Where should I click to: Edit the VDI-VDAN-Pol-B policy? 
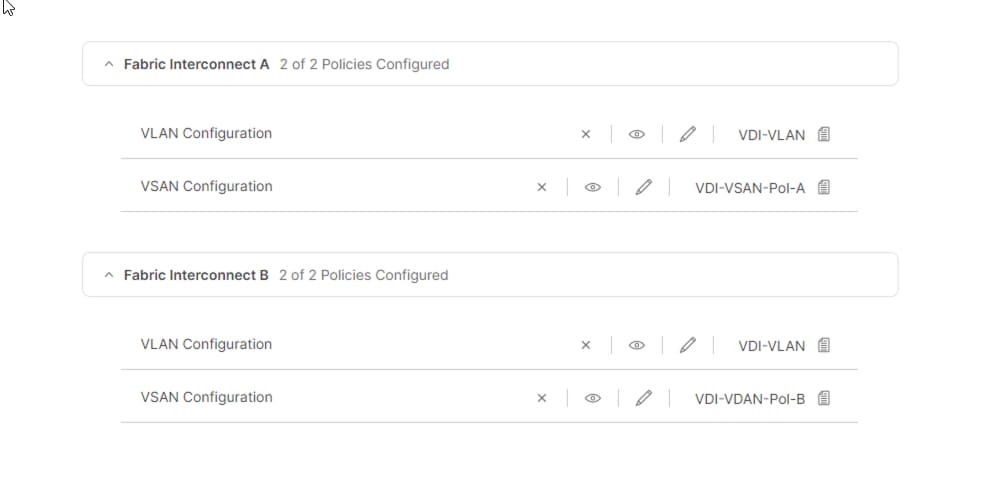644,398
